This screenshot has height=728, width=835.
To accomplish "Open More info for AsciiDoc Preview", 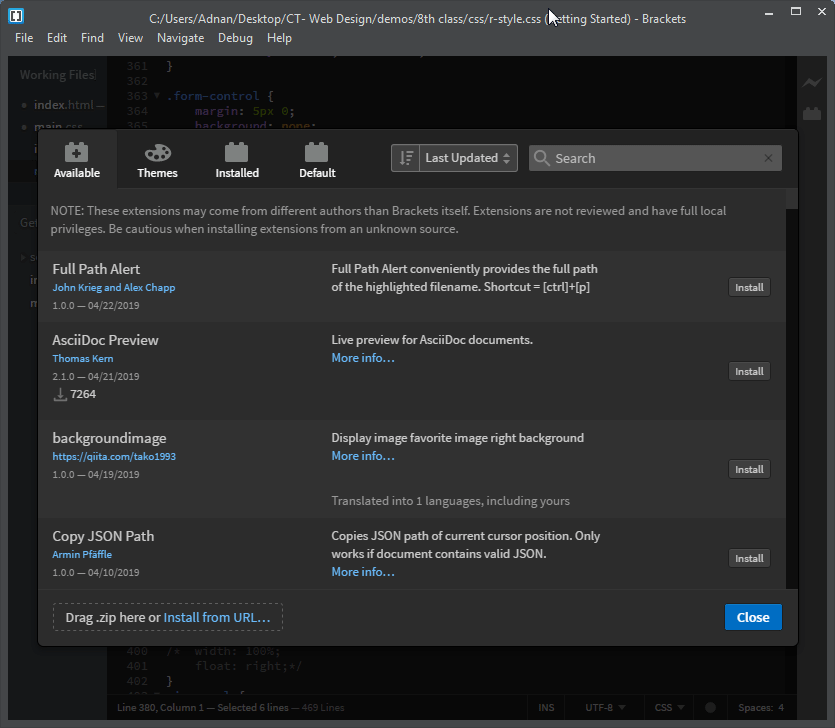I will tap(363, 358).
